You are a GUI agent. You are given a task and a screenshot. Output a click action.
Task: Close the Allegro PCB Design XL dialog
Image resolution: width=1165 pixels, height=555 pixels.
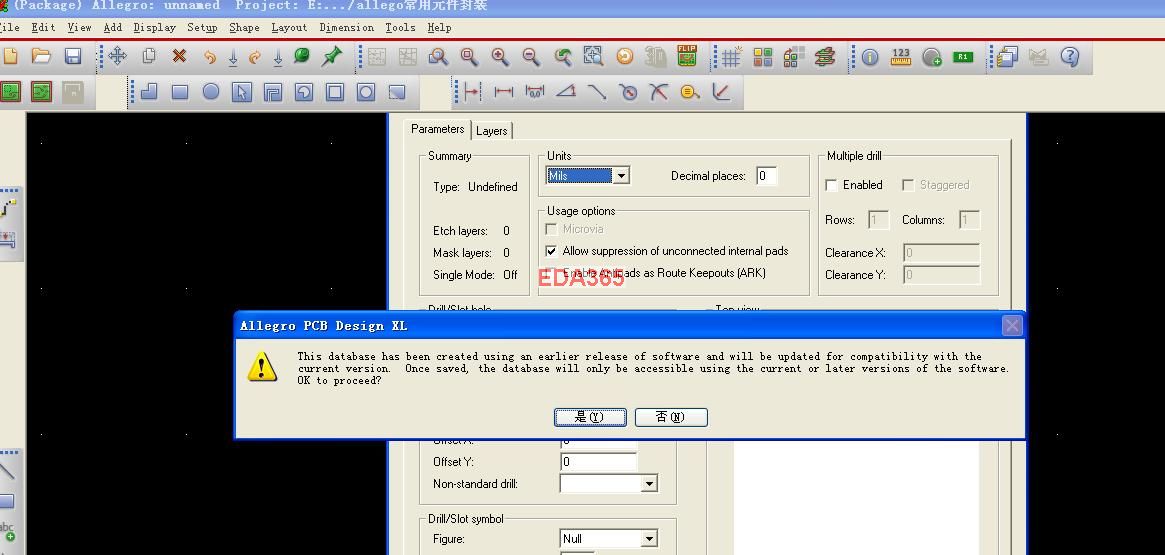coord(1011,325)
